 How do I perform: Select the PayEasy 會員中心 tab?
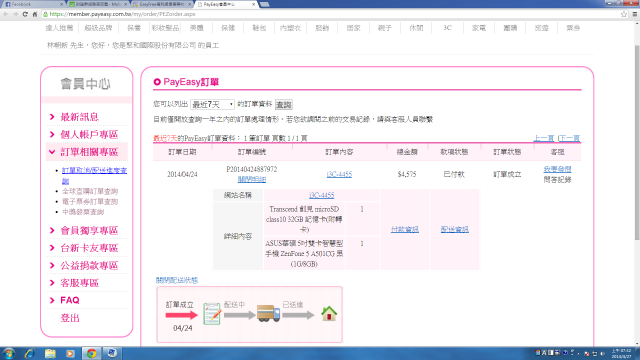click(227, 4)
